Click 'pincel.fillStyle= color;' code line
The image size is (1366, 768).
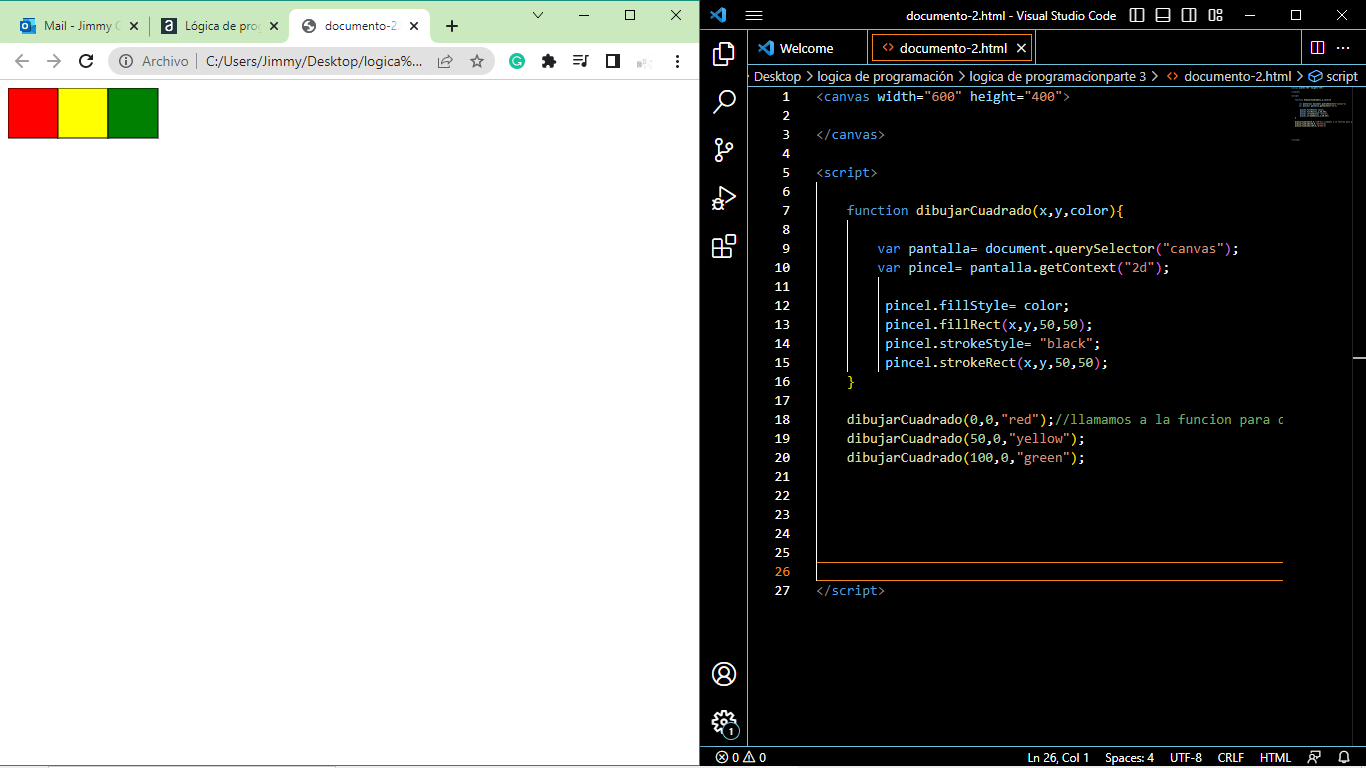pos(977,305)
